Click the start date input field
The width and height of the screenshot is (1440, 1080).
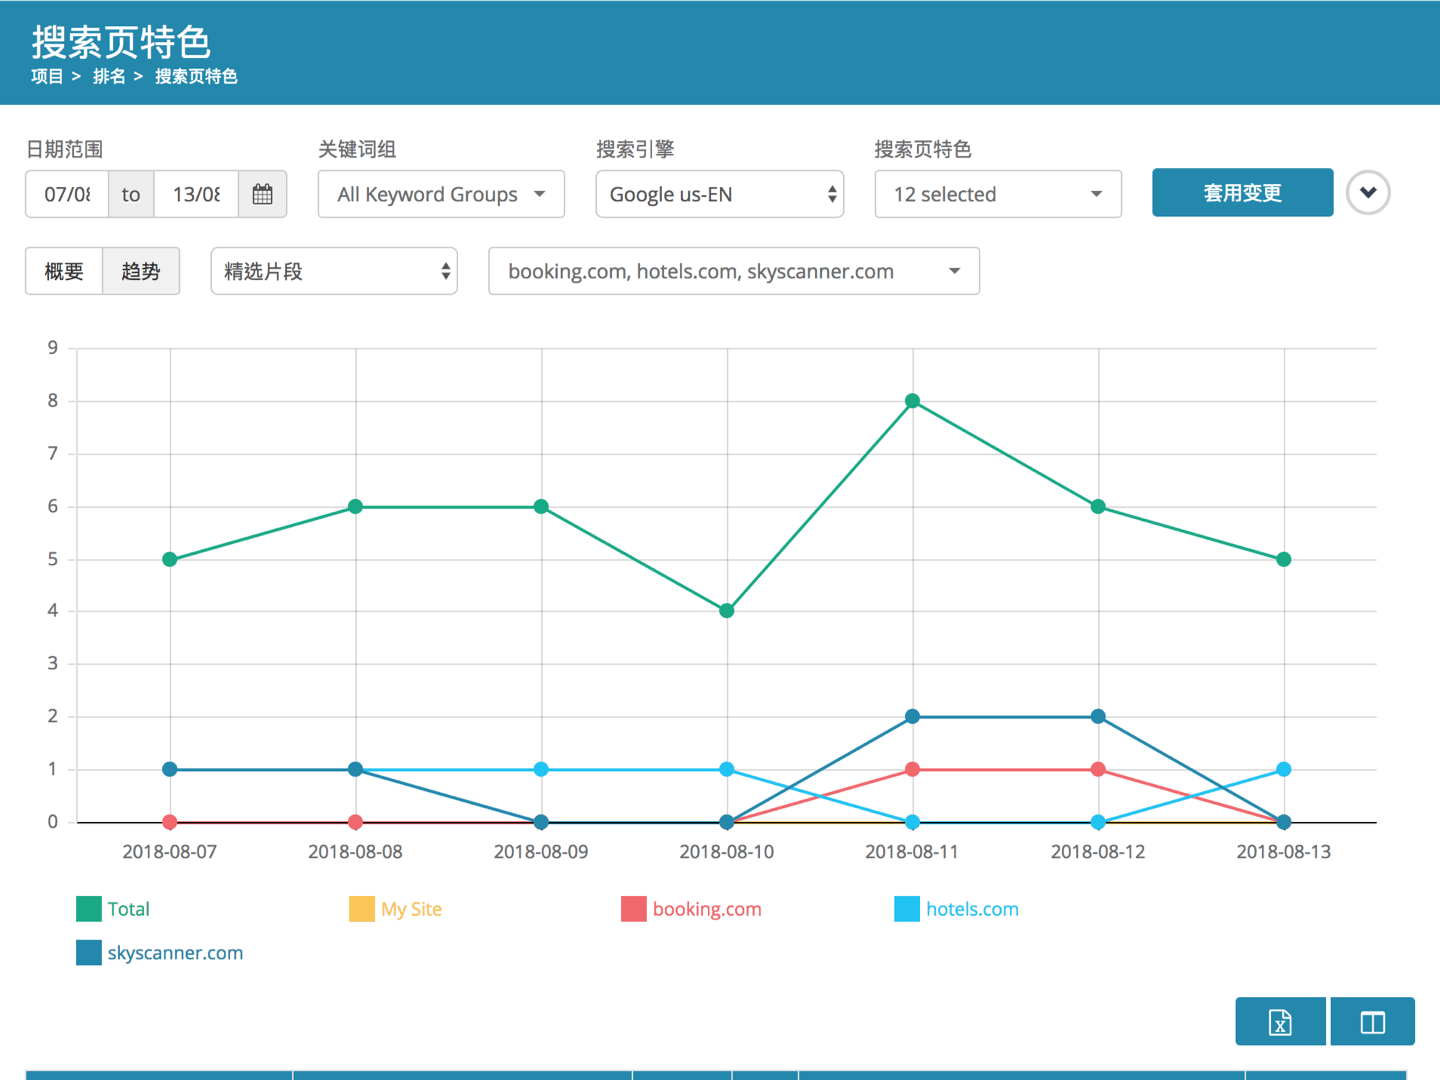[x=67, y=194]
